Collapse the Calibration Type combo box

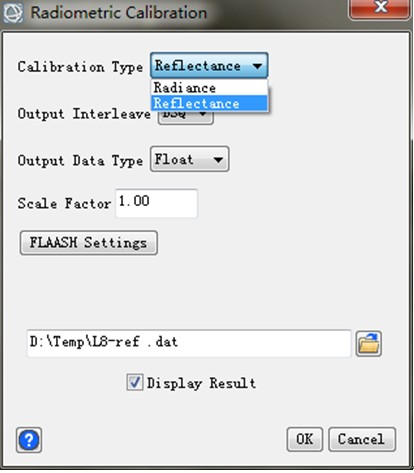coord(209,66)
